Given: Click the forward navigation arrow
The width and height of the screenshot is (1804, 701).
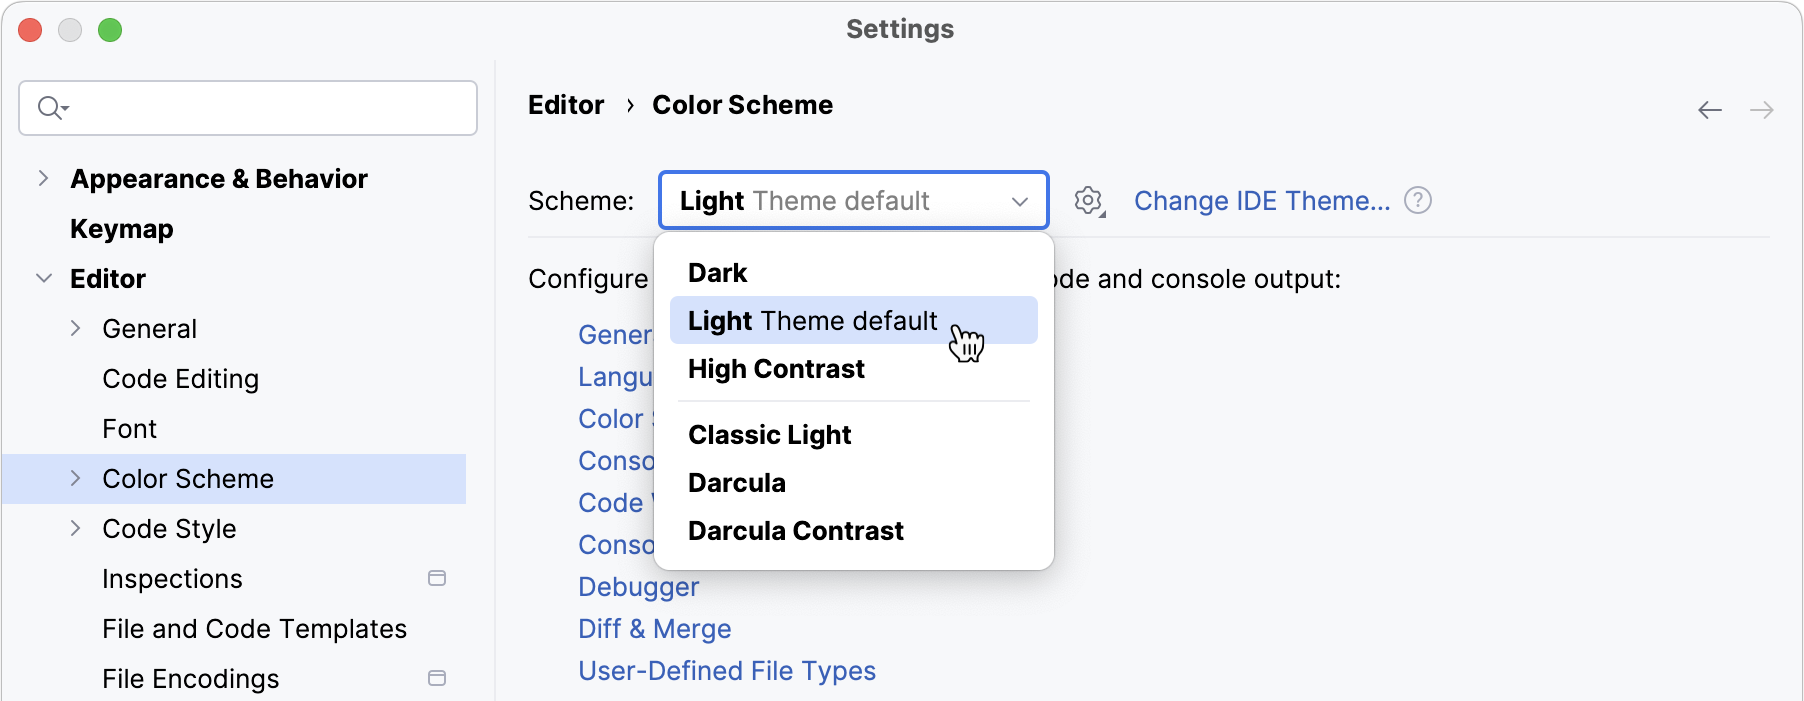Looking at the screenshot, I should 1762,110.
